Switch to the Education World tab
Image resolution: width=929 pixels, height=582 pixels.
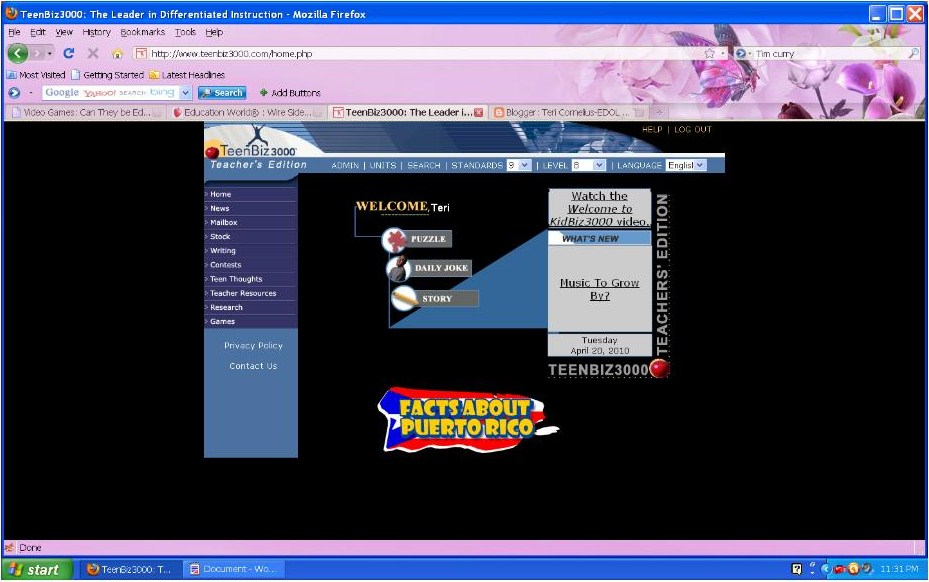tap(247, 112)
